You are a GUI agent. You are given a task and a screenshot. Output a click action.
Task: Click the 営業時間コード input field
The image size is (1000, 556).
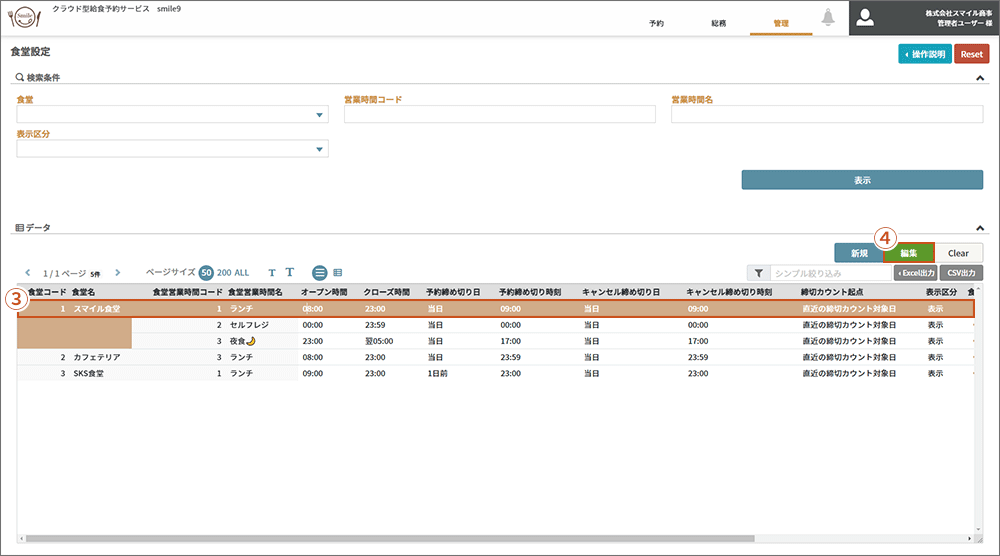499,114
